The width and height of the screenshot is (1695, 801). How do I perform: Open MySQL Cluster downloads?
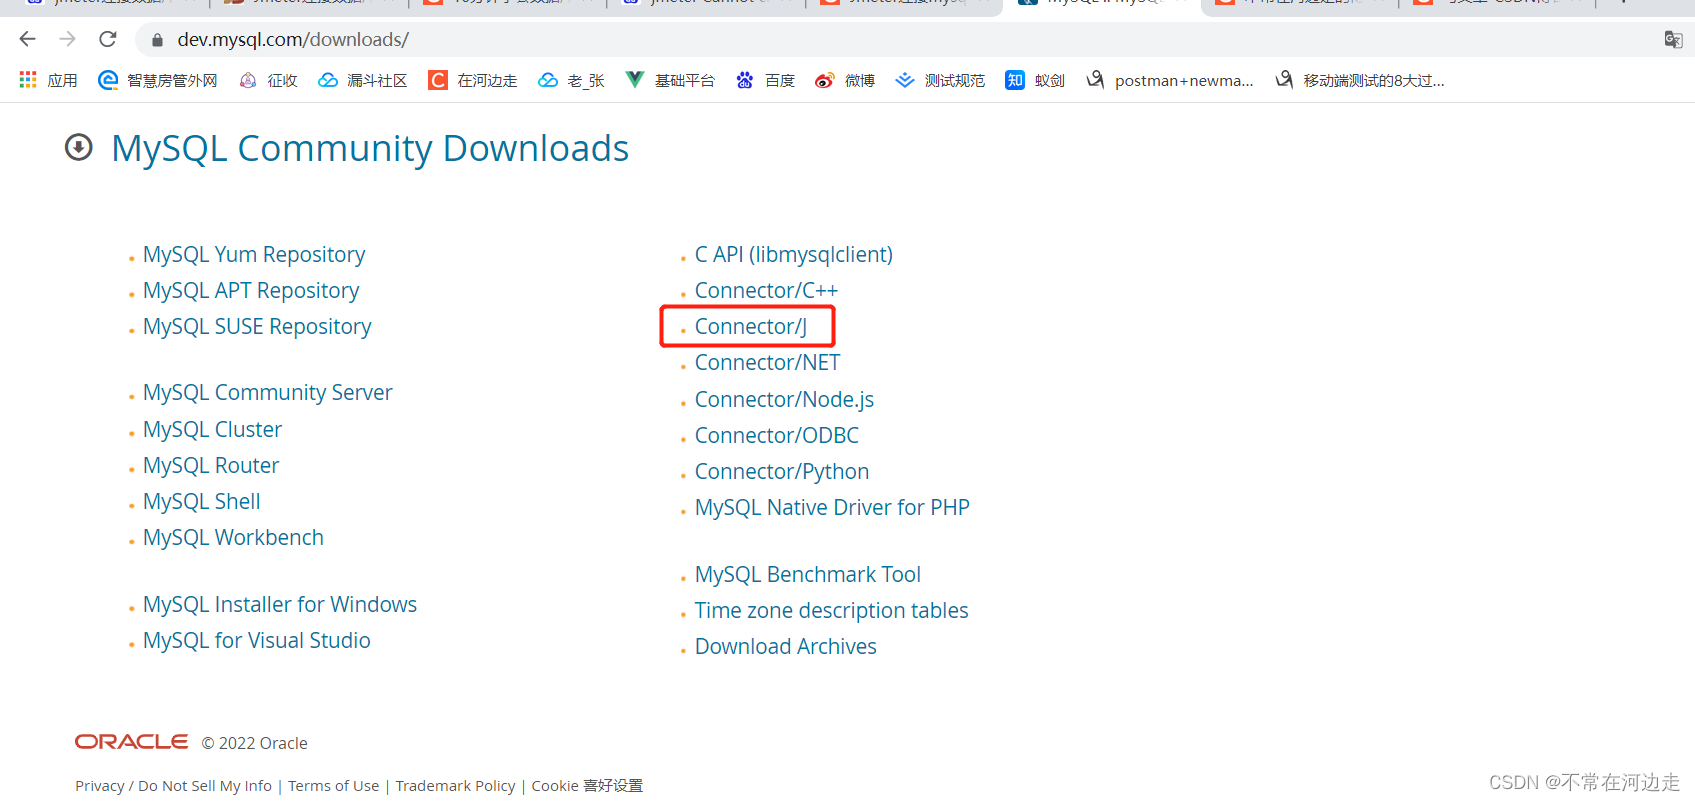coord(212,429)
